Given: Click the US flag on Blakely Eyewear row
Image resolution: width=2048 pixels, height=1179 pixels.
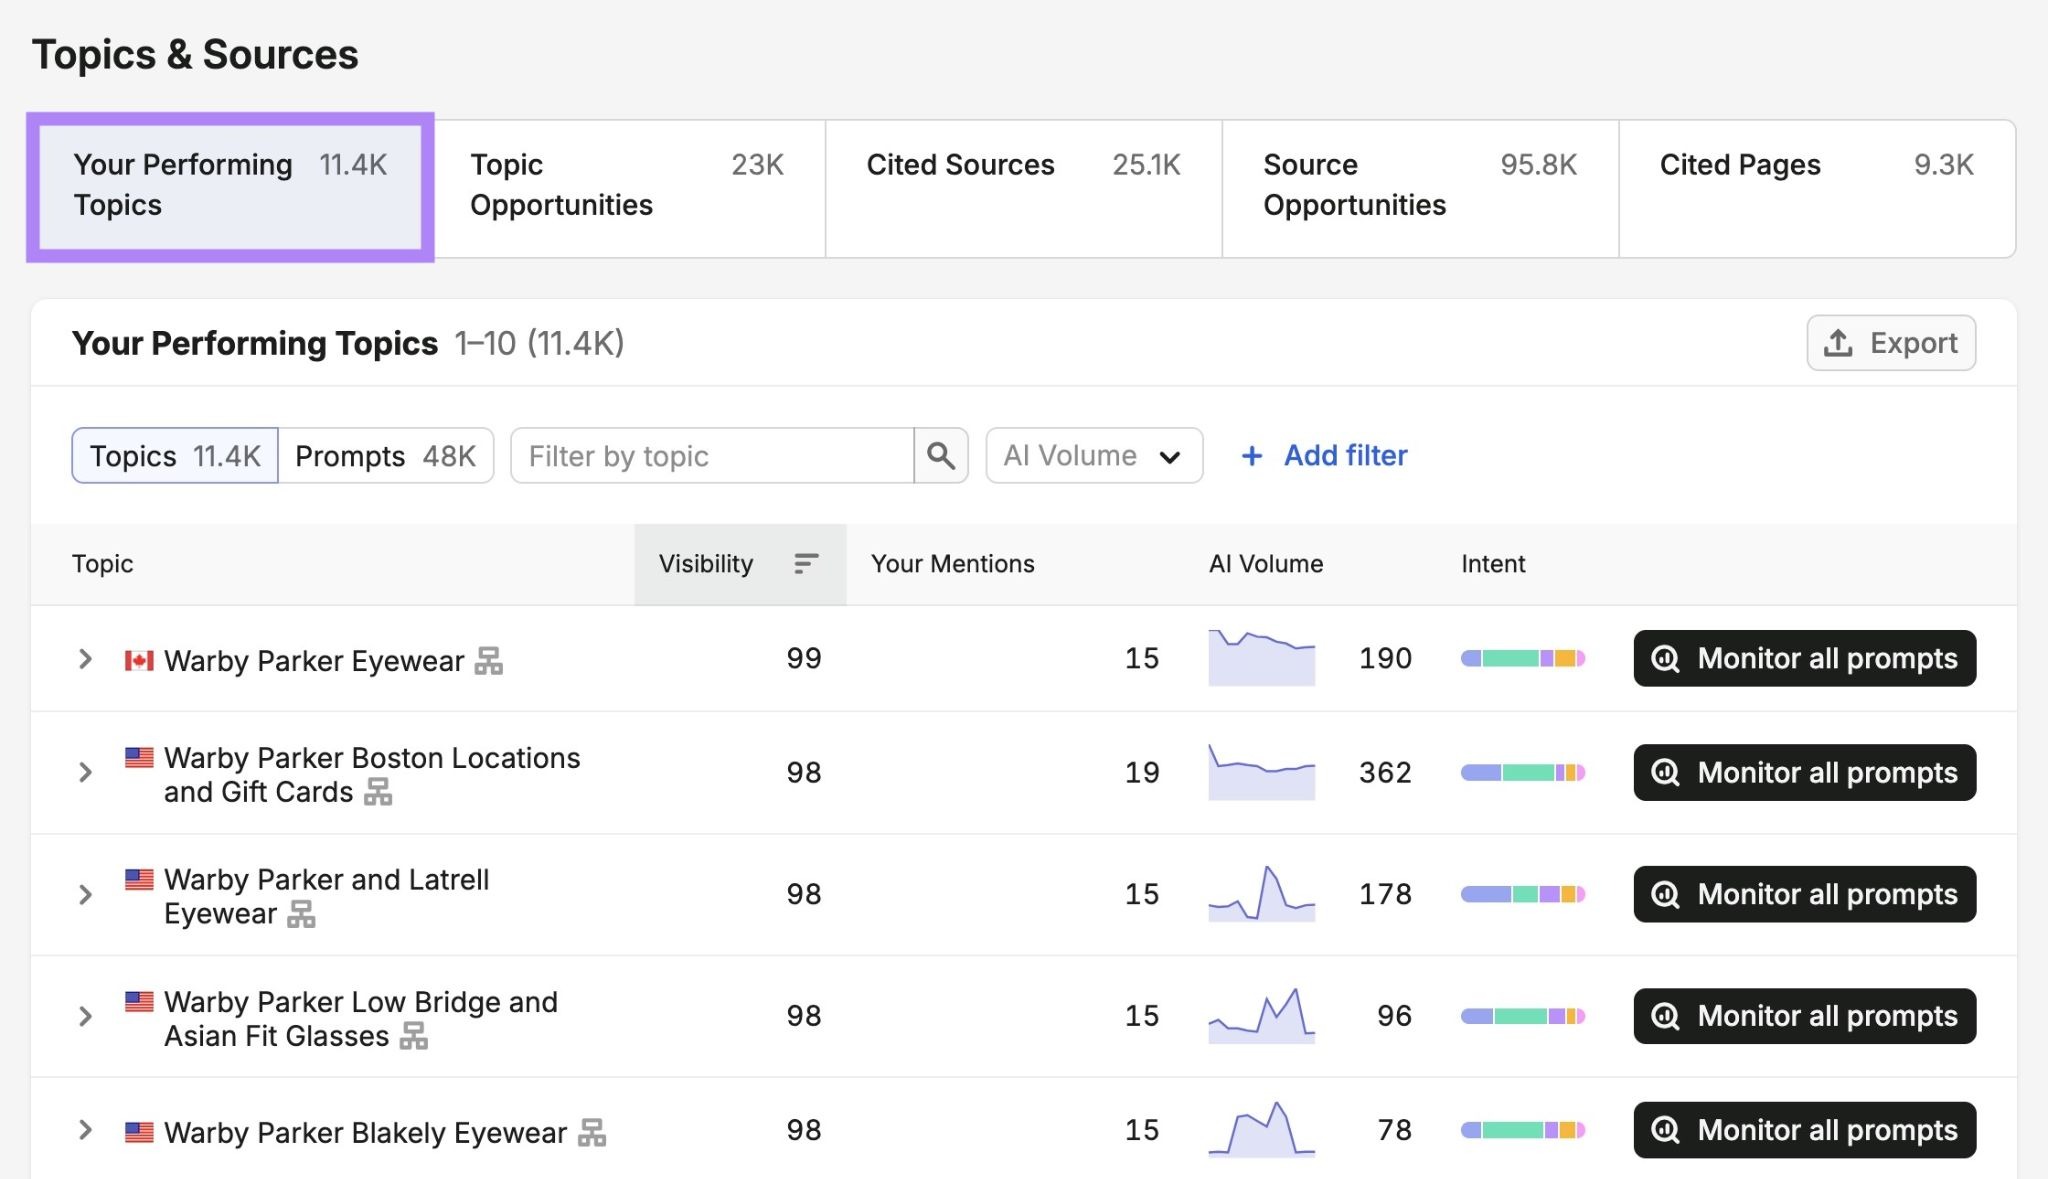Looking at the screenshot, I should tap(139, 1132).
